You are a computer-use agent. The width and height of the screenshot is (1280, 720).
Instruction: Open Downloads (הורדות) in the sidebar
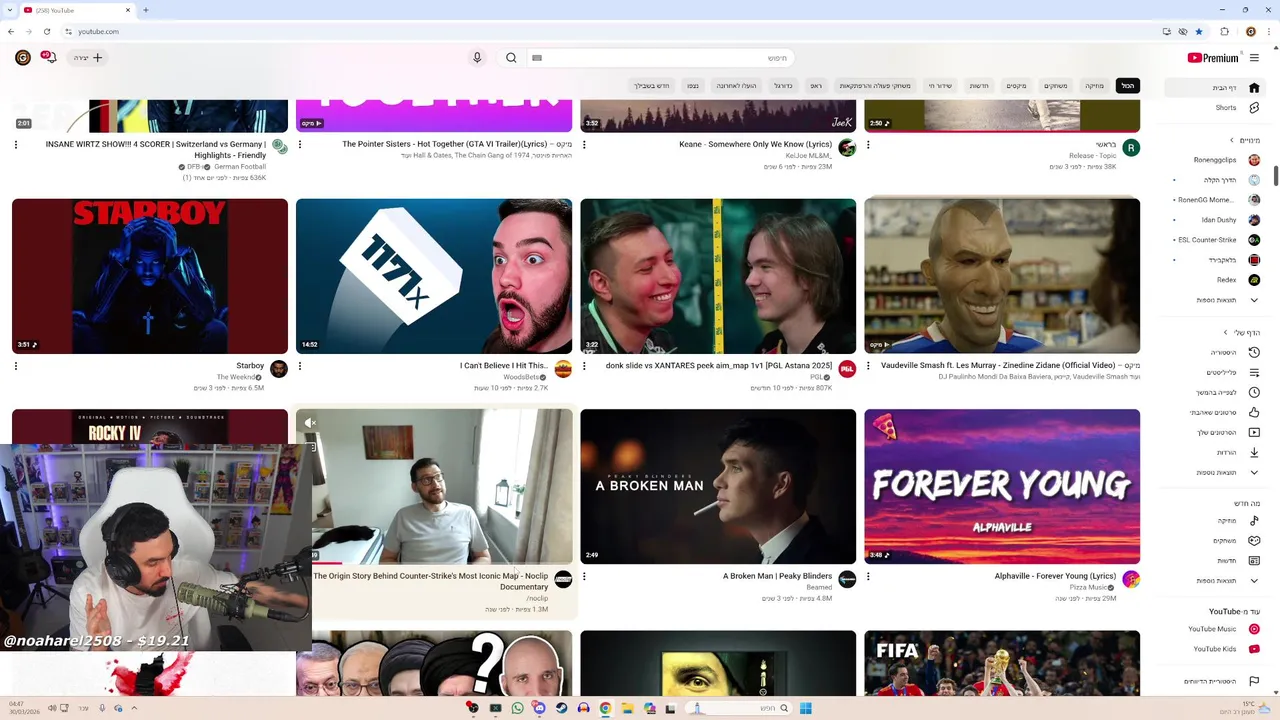pyautogui.click(x=1226, y=452)
